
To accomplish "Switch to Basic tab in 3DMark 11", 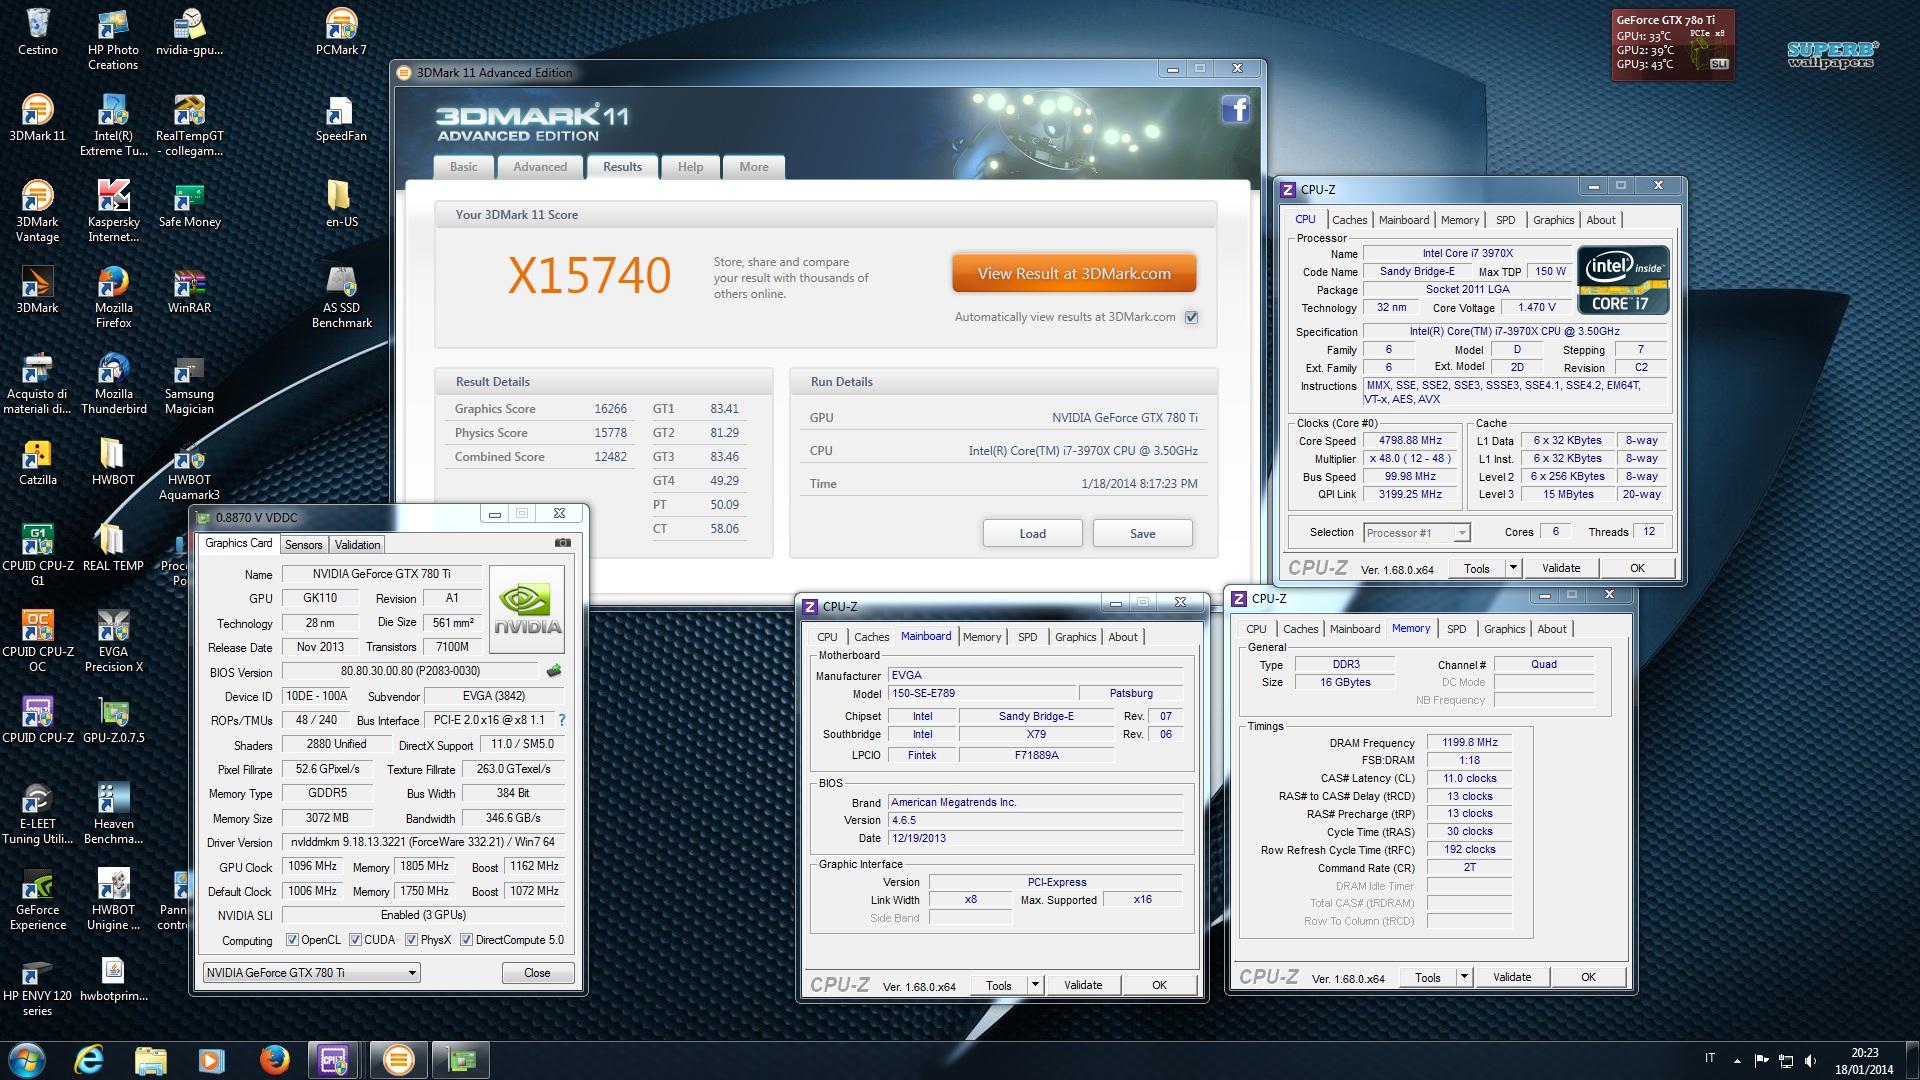I will (x=463, y=167).
